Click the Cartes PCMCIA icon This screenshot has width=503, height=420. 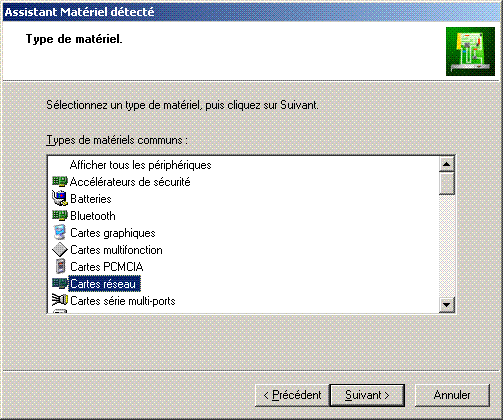[x=60, y=267]
